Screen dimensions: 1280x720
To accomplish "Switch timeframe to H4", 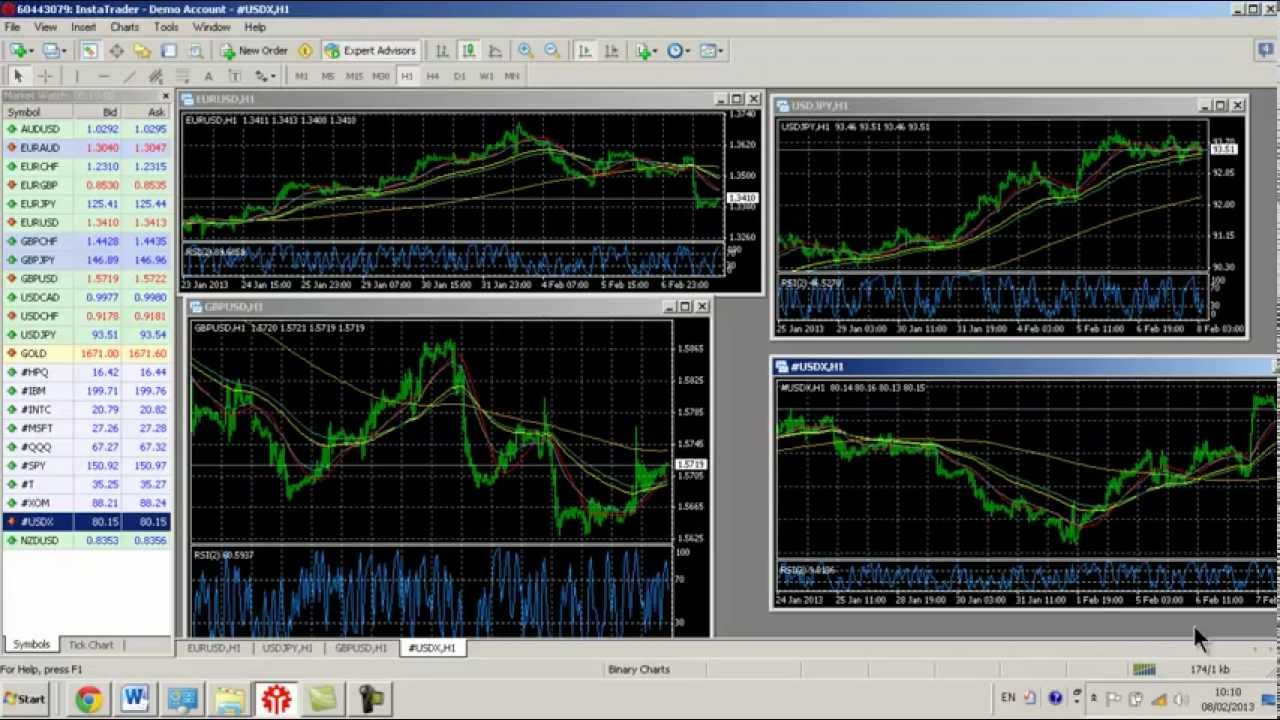I will 433,76.
